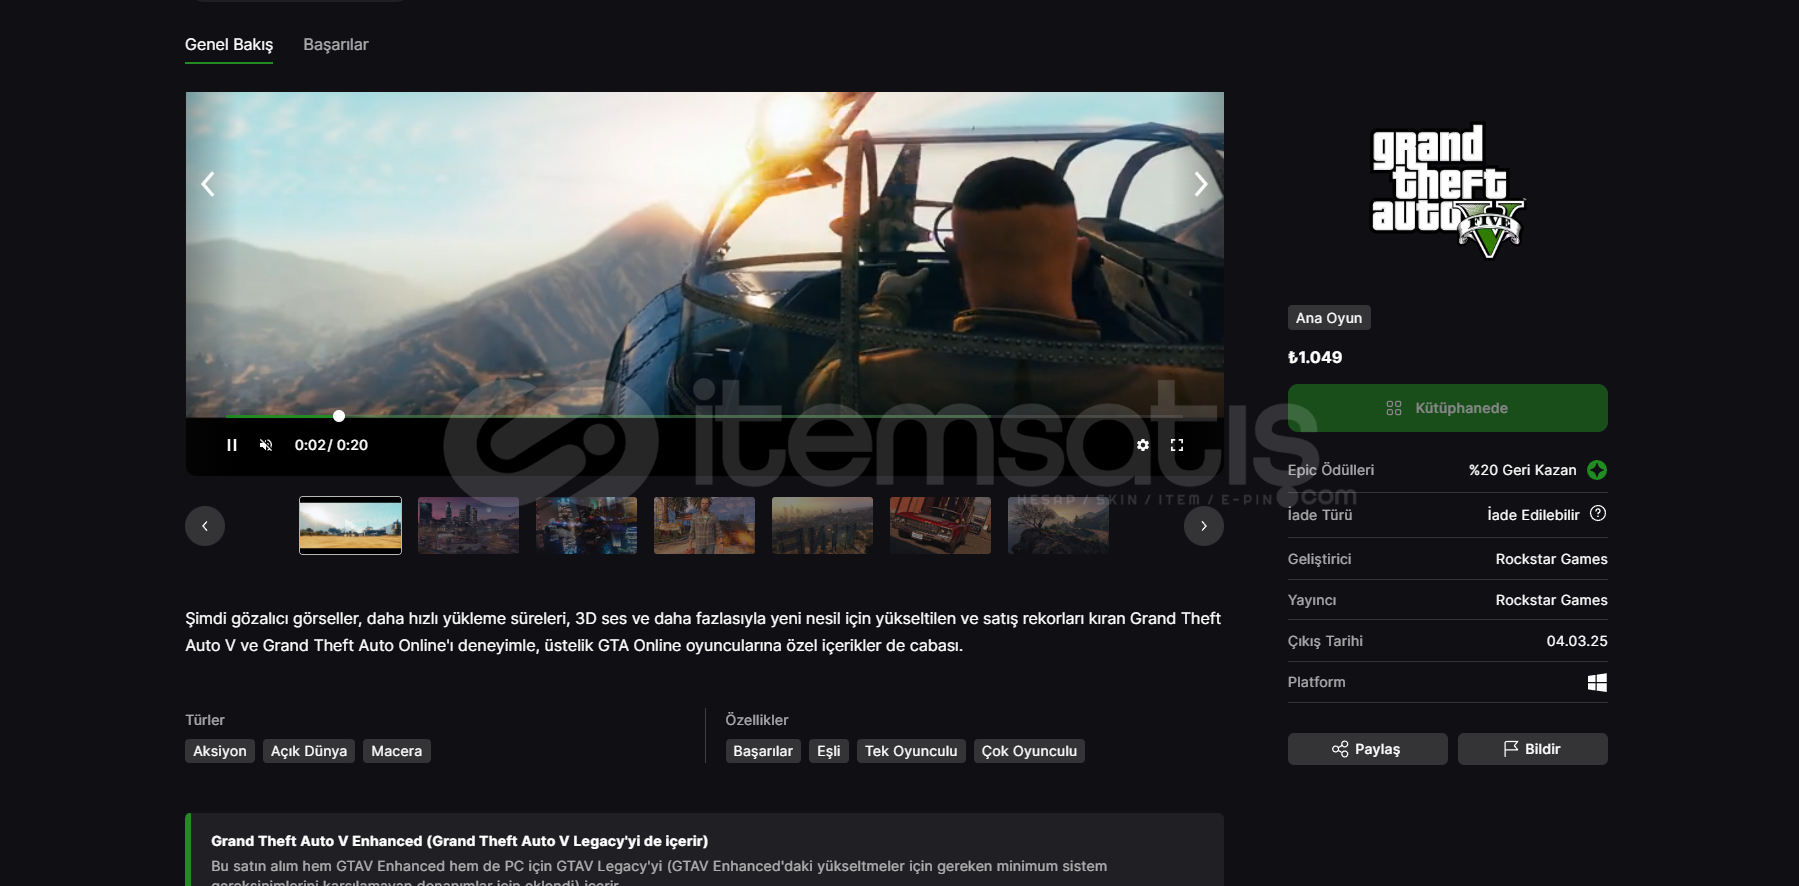
Task: Click the Epic Ödülleri green plus icon
Action: 1597,470
